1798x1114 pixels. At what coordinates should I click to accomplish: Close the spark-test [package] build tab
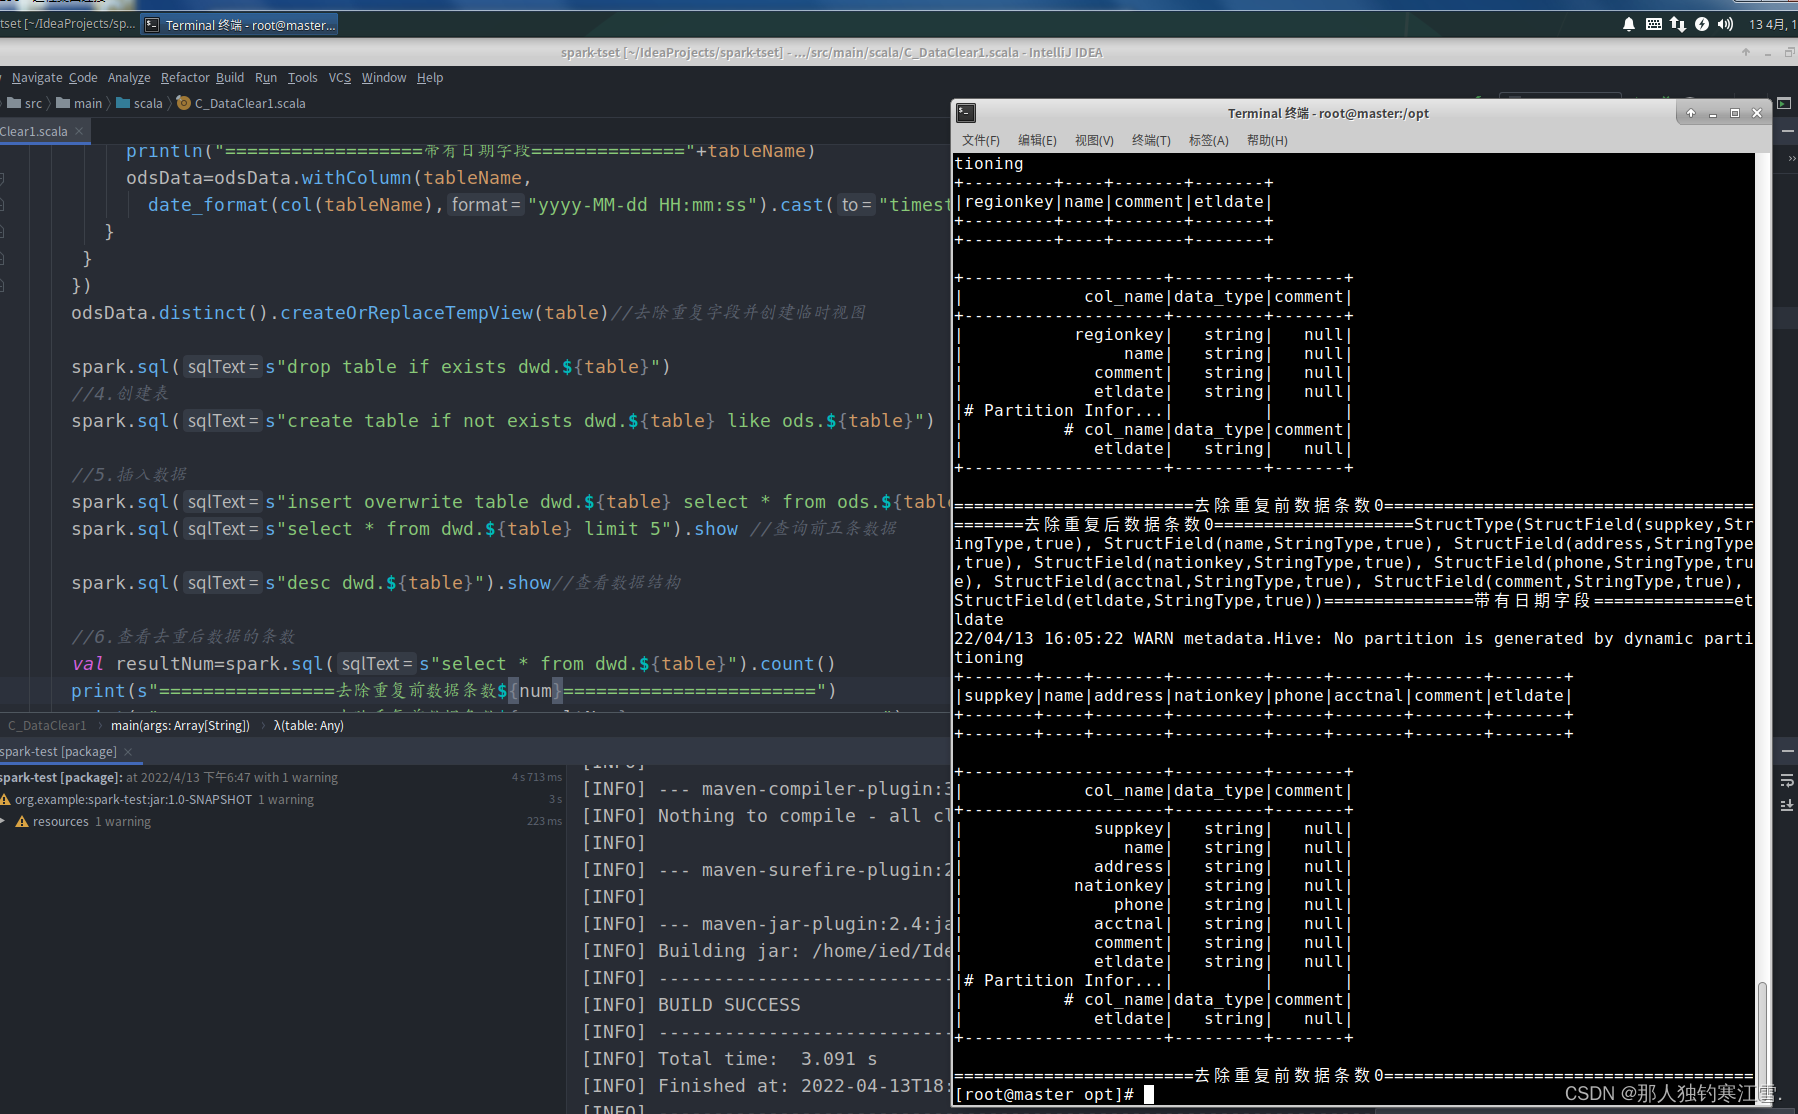pyautogui.click(x=128, y=752)
